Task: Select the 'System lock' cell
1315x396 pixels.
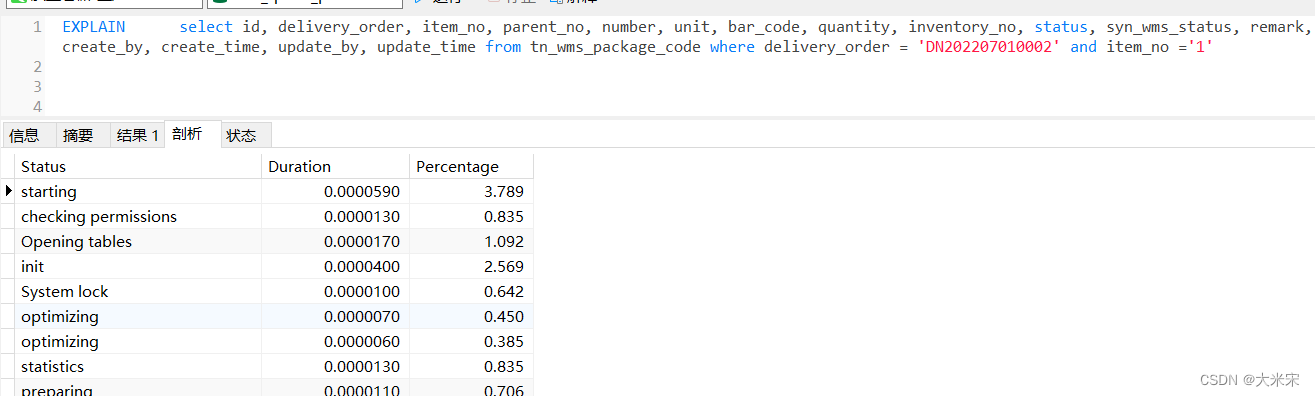Action: tap(138, 291)
